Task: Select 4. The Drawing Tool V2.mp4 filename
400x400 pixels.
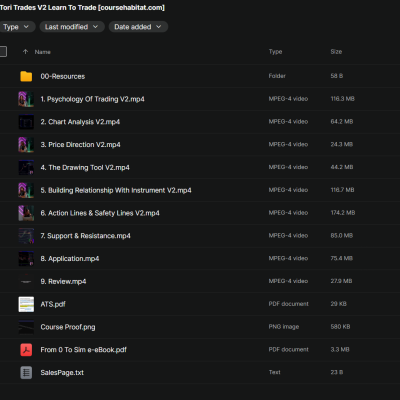Action: pyautogui.click(x=85, y=167)
